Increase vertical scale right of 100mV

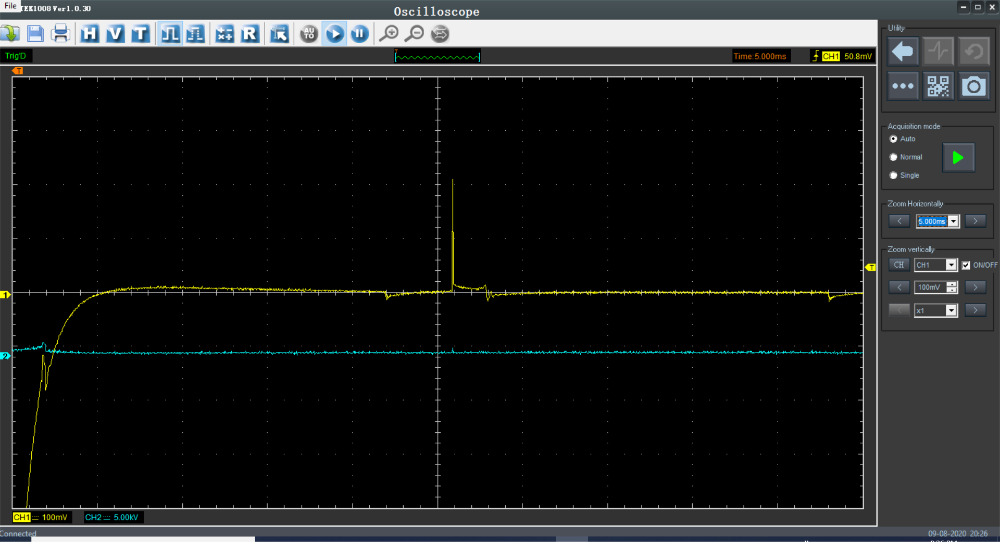[975, 287]
